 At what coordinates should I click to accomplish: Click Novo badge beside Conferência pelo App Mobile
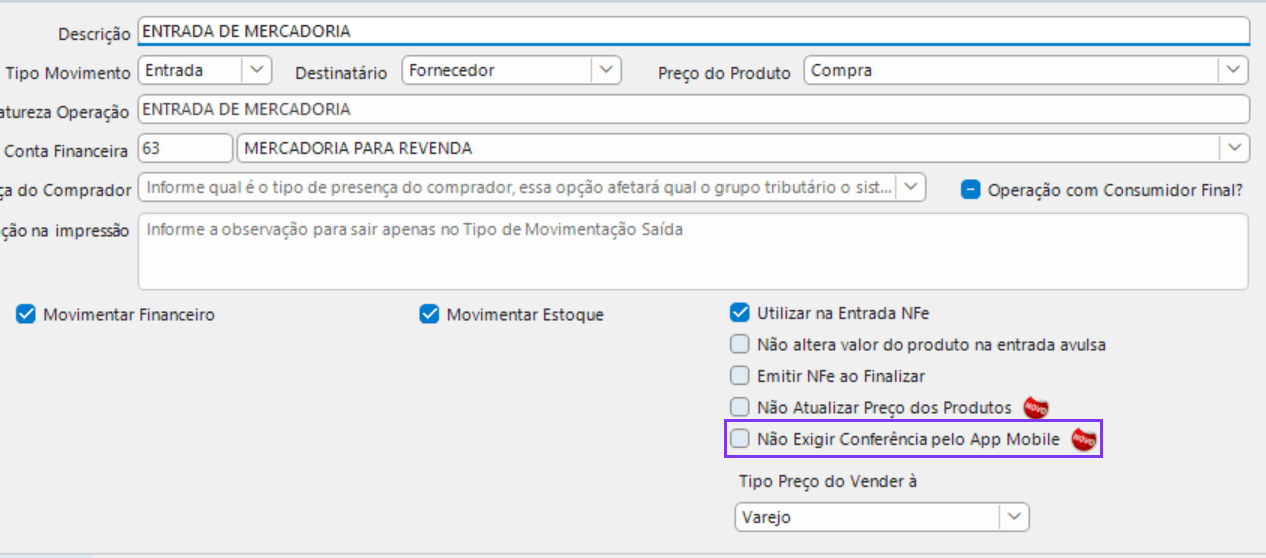1083,439
